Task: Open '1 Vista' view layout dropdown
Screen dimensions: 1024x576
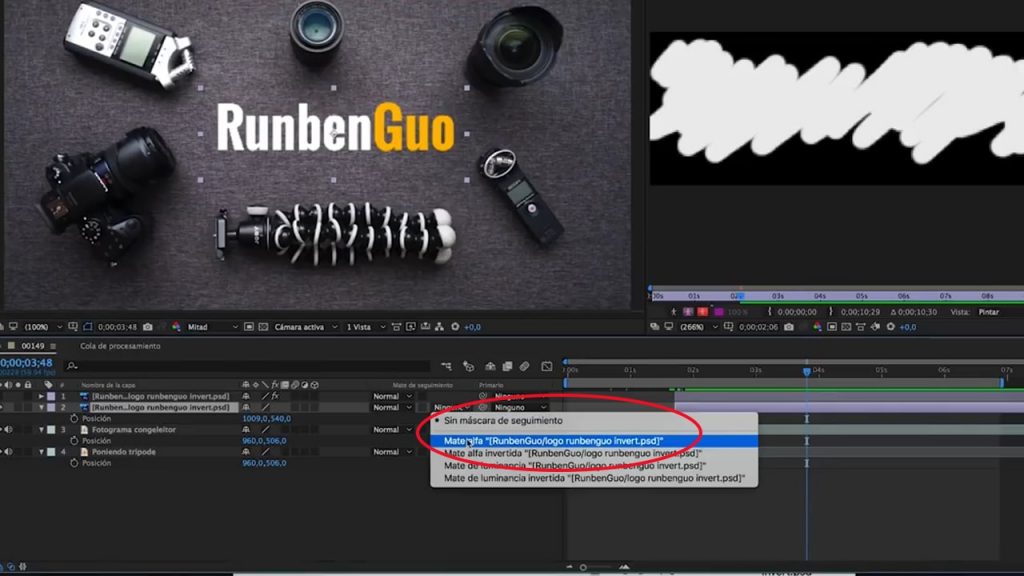Action: click(x=365, y=327)
